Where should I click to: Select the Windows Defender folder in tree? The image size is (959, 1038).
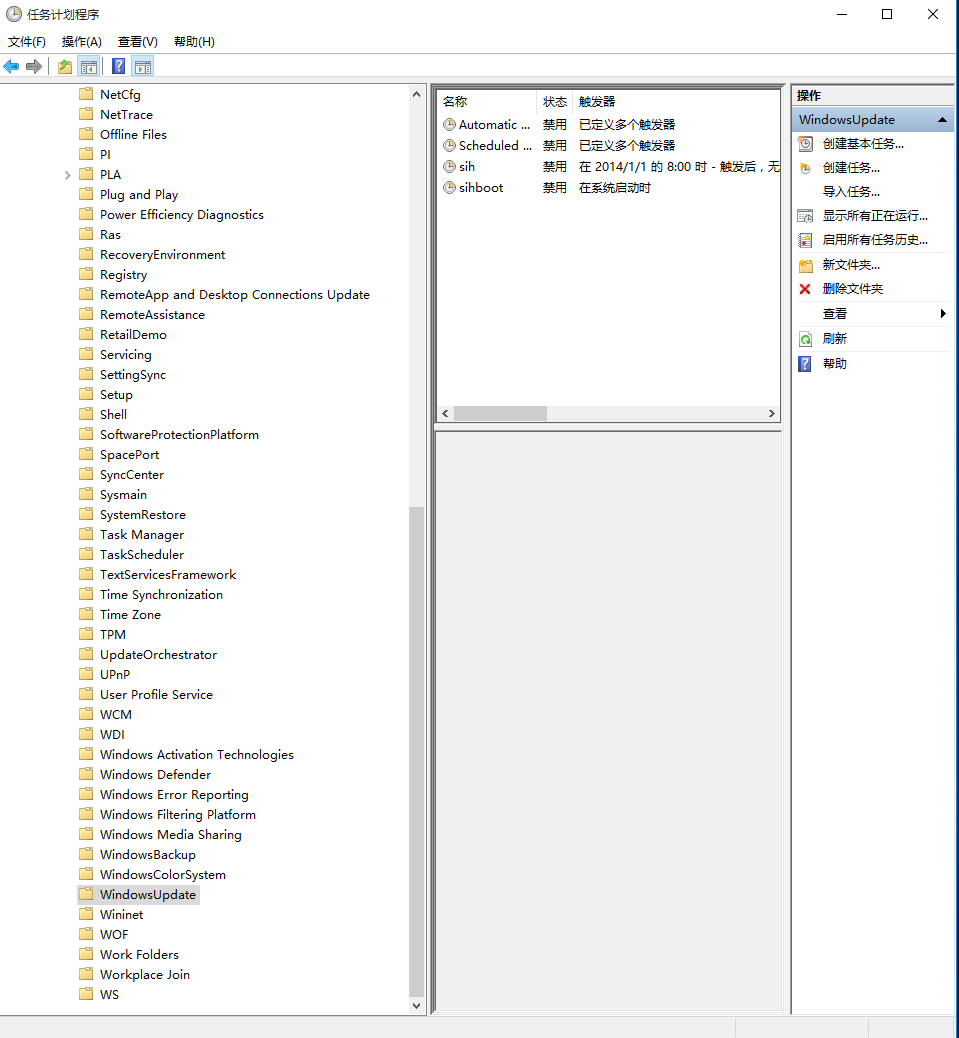pos(155,775)
